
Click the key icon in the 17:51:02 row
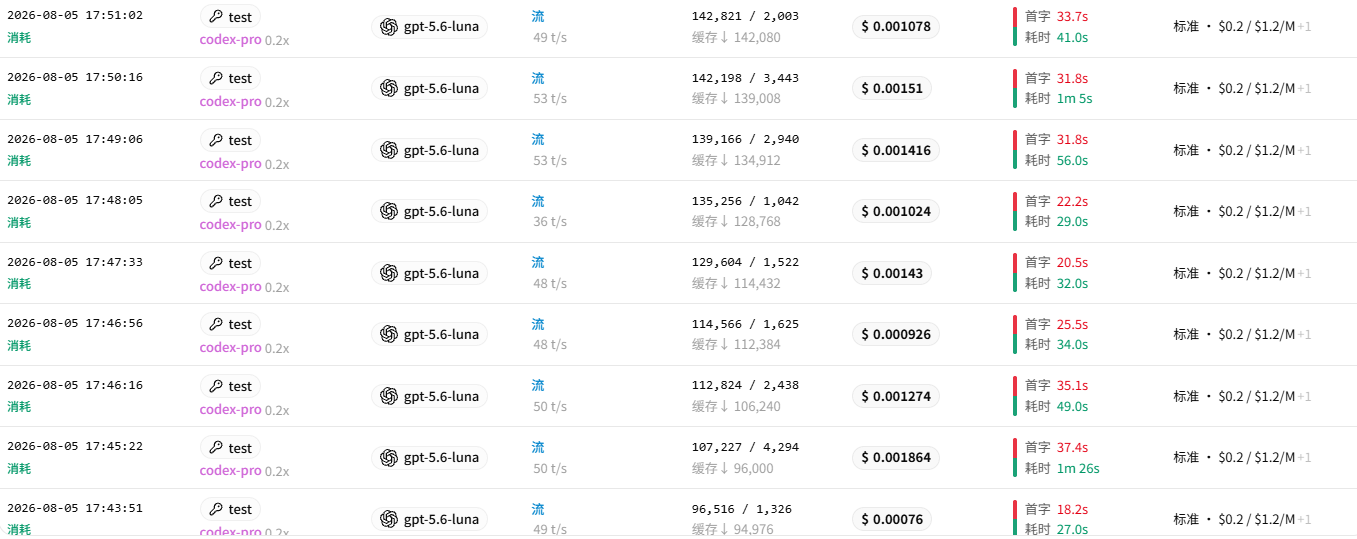point(216,16)
